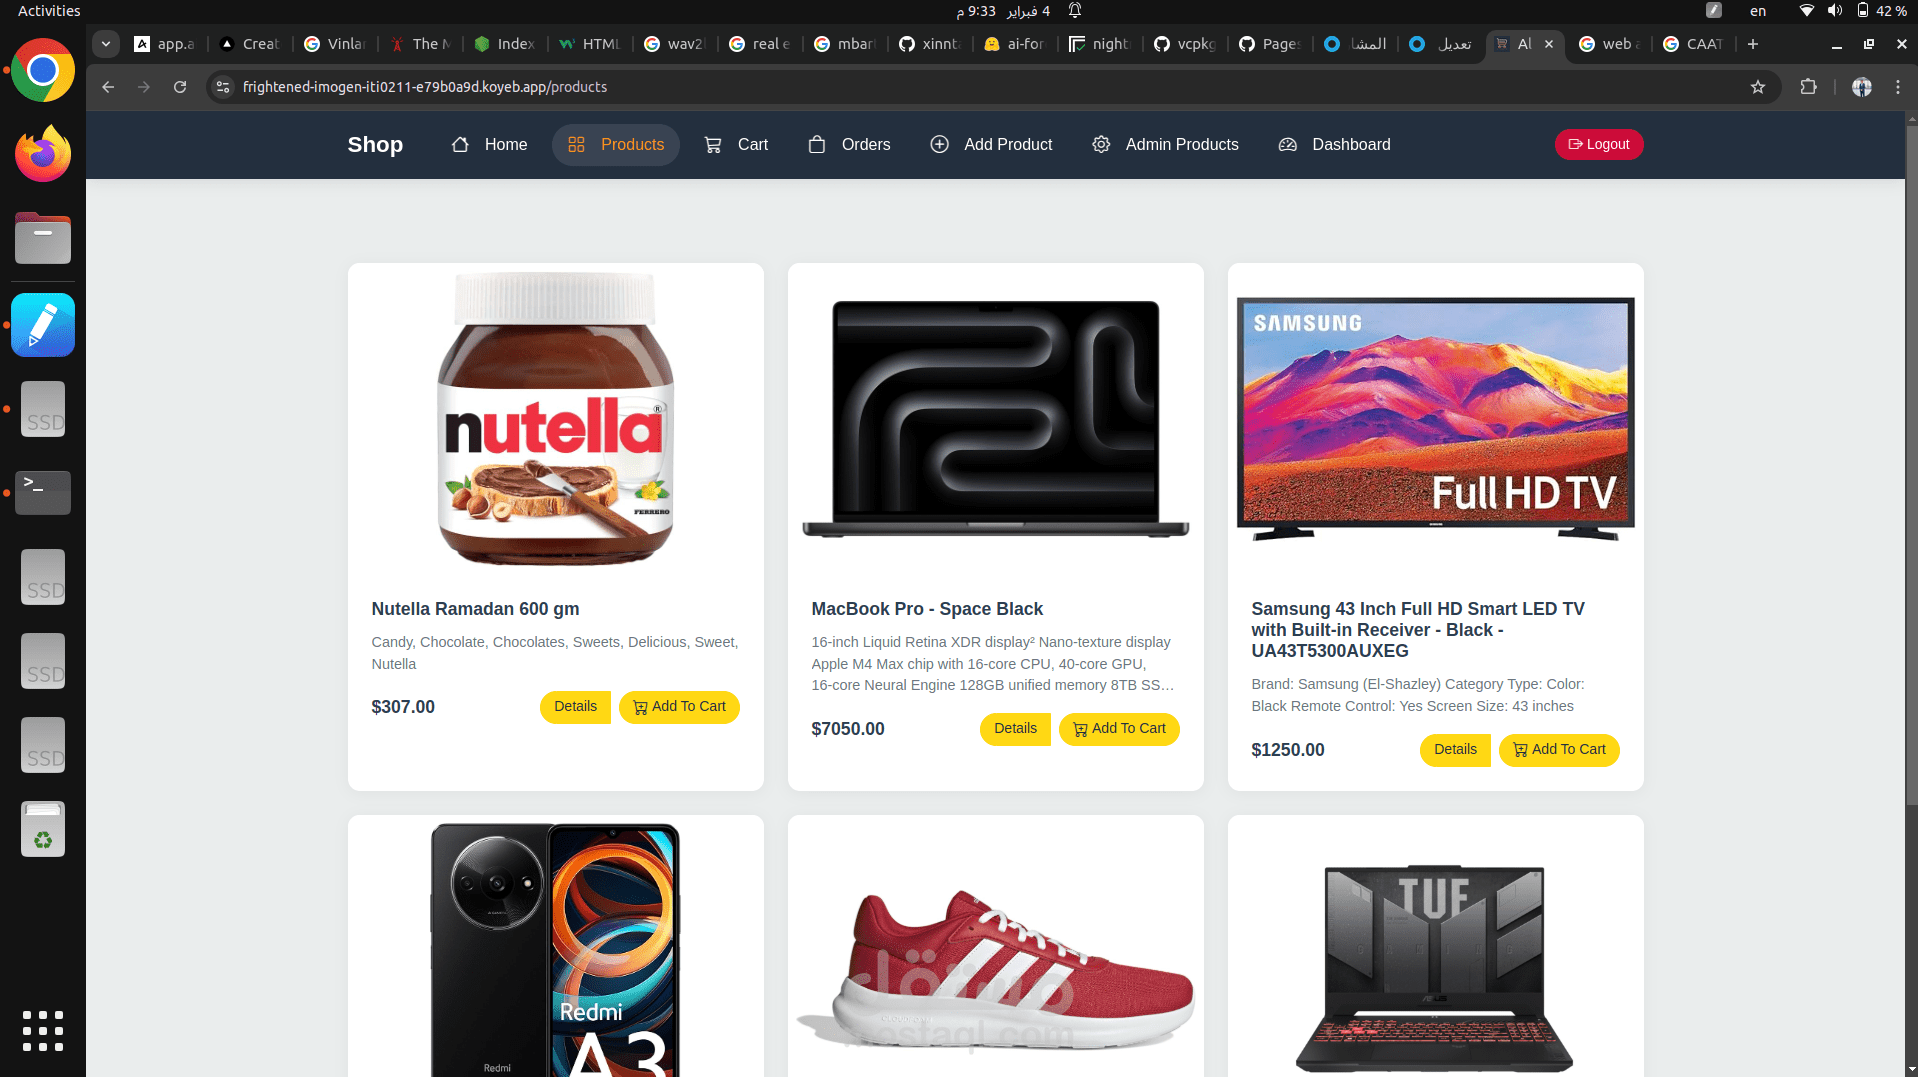View Details for Samsung 43 Inch TV
This screenshot has height=1077, width=1918.
click(1455, 749)
